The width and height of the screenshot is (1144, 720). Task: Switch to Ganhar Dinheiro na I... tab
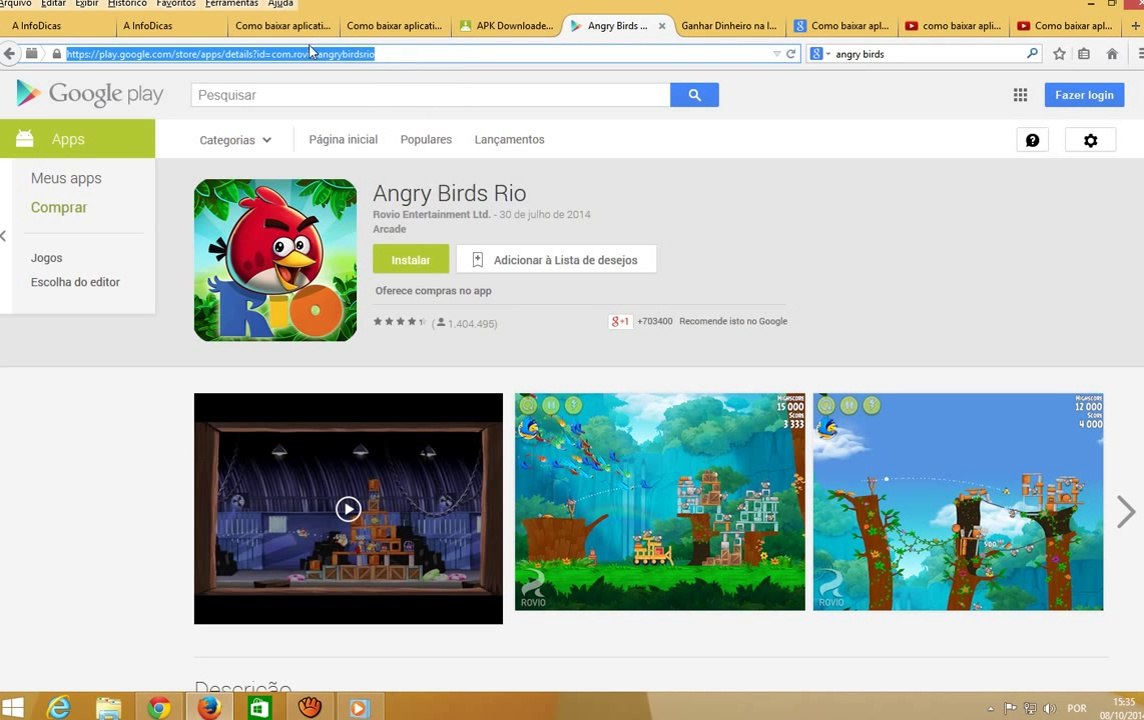coord(728,26)
